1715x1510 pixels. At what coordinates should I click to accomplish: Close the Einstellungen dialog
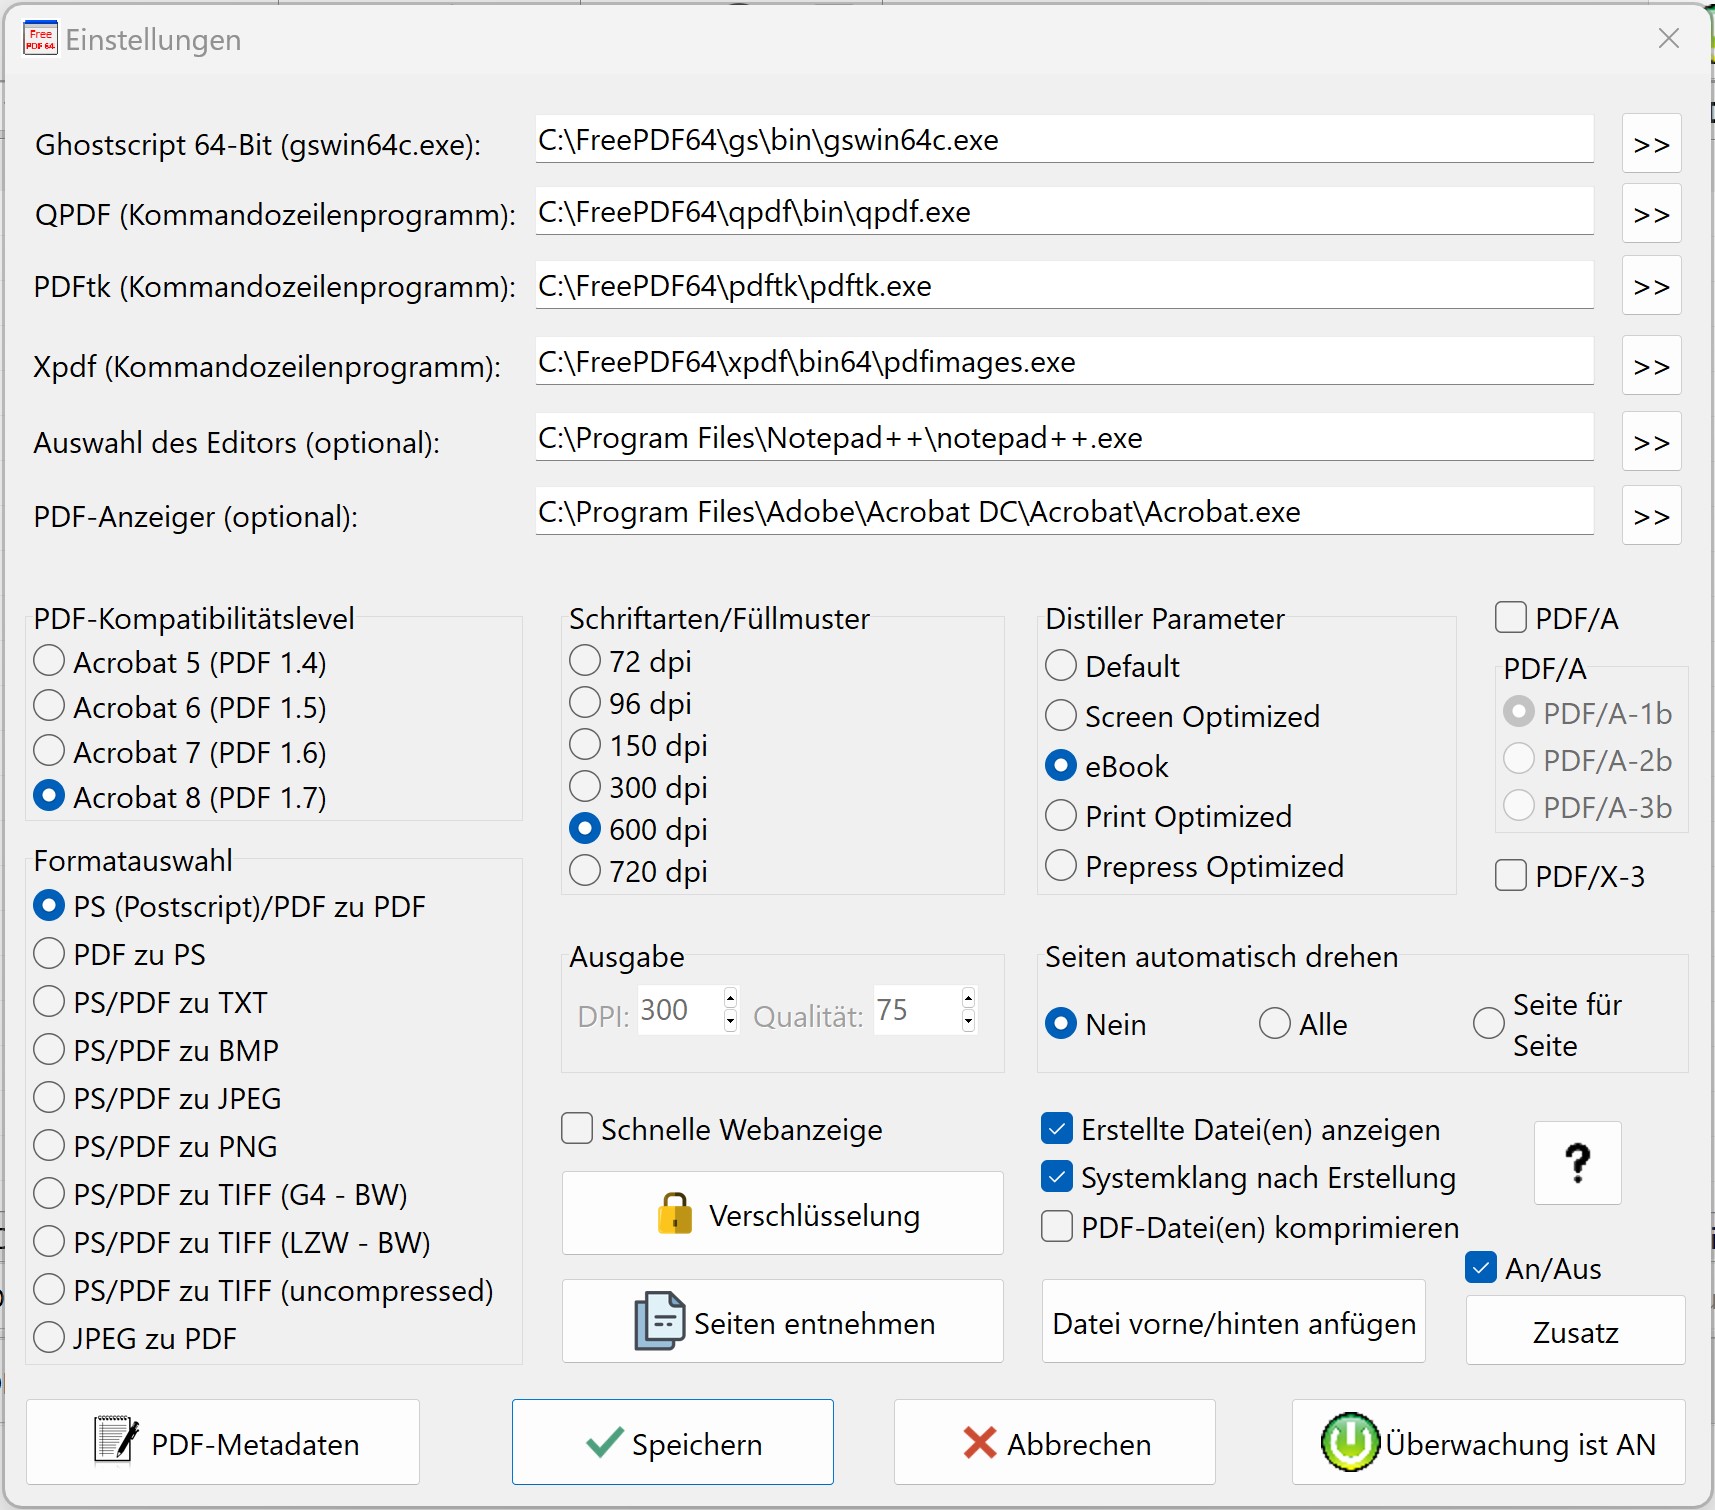click(1669, 39)
